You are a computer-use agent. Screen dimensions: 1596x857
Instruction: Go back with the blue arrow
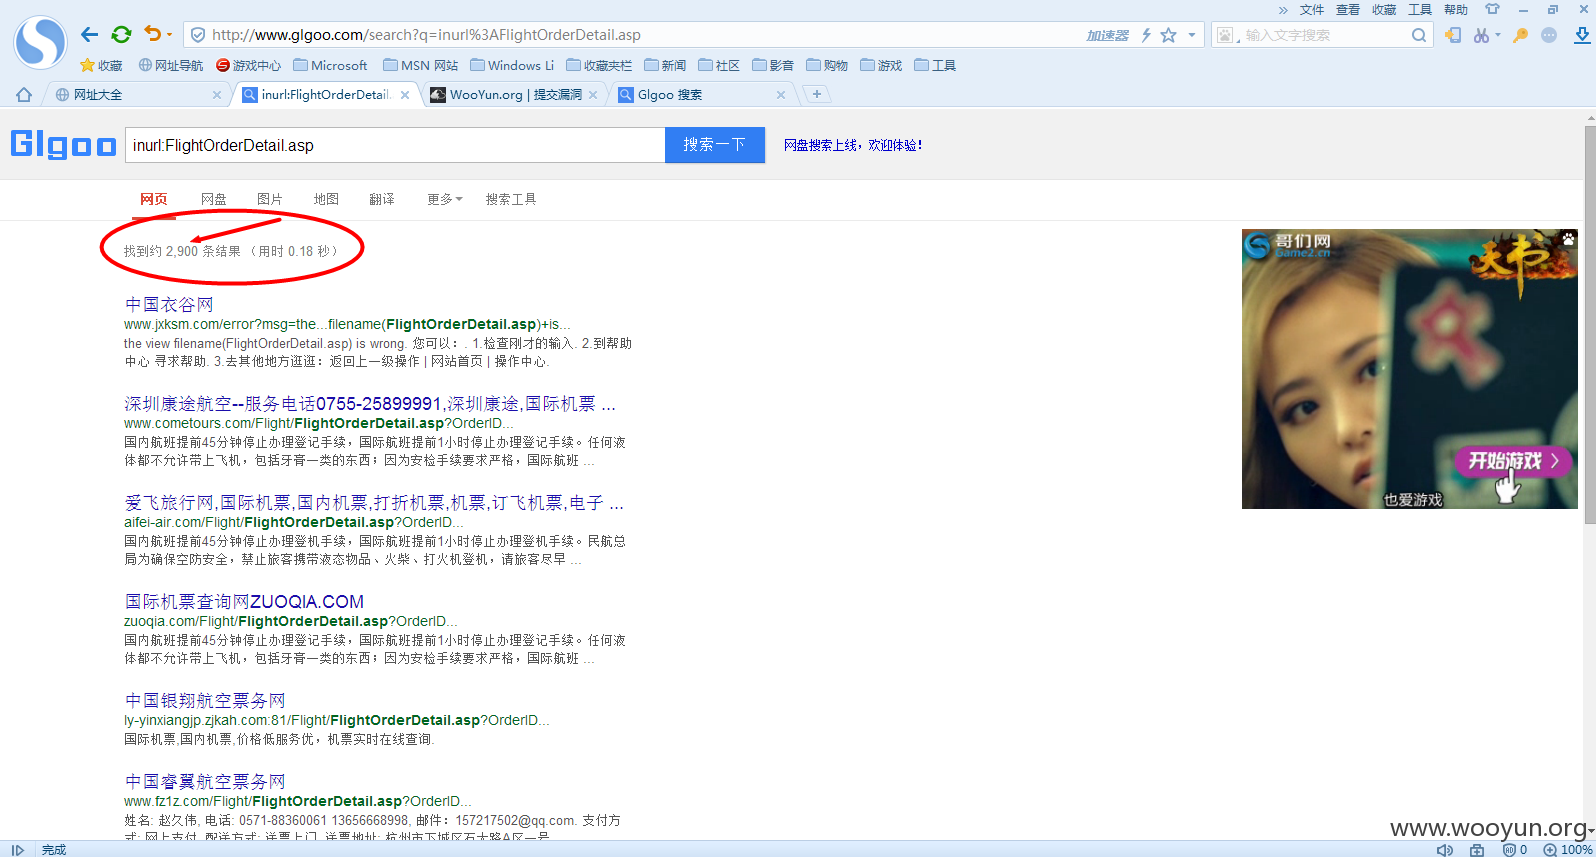(89, 35)
